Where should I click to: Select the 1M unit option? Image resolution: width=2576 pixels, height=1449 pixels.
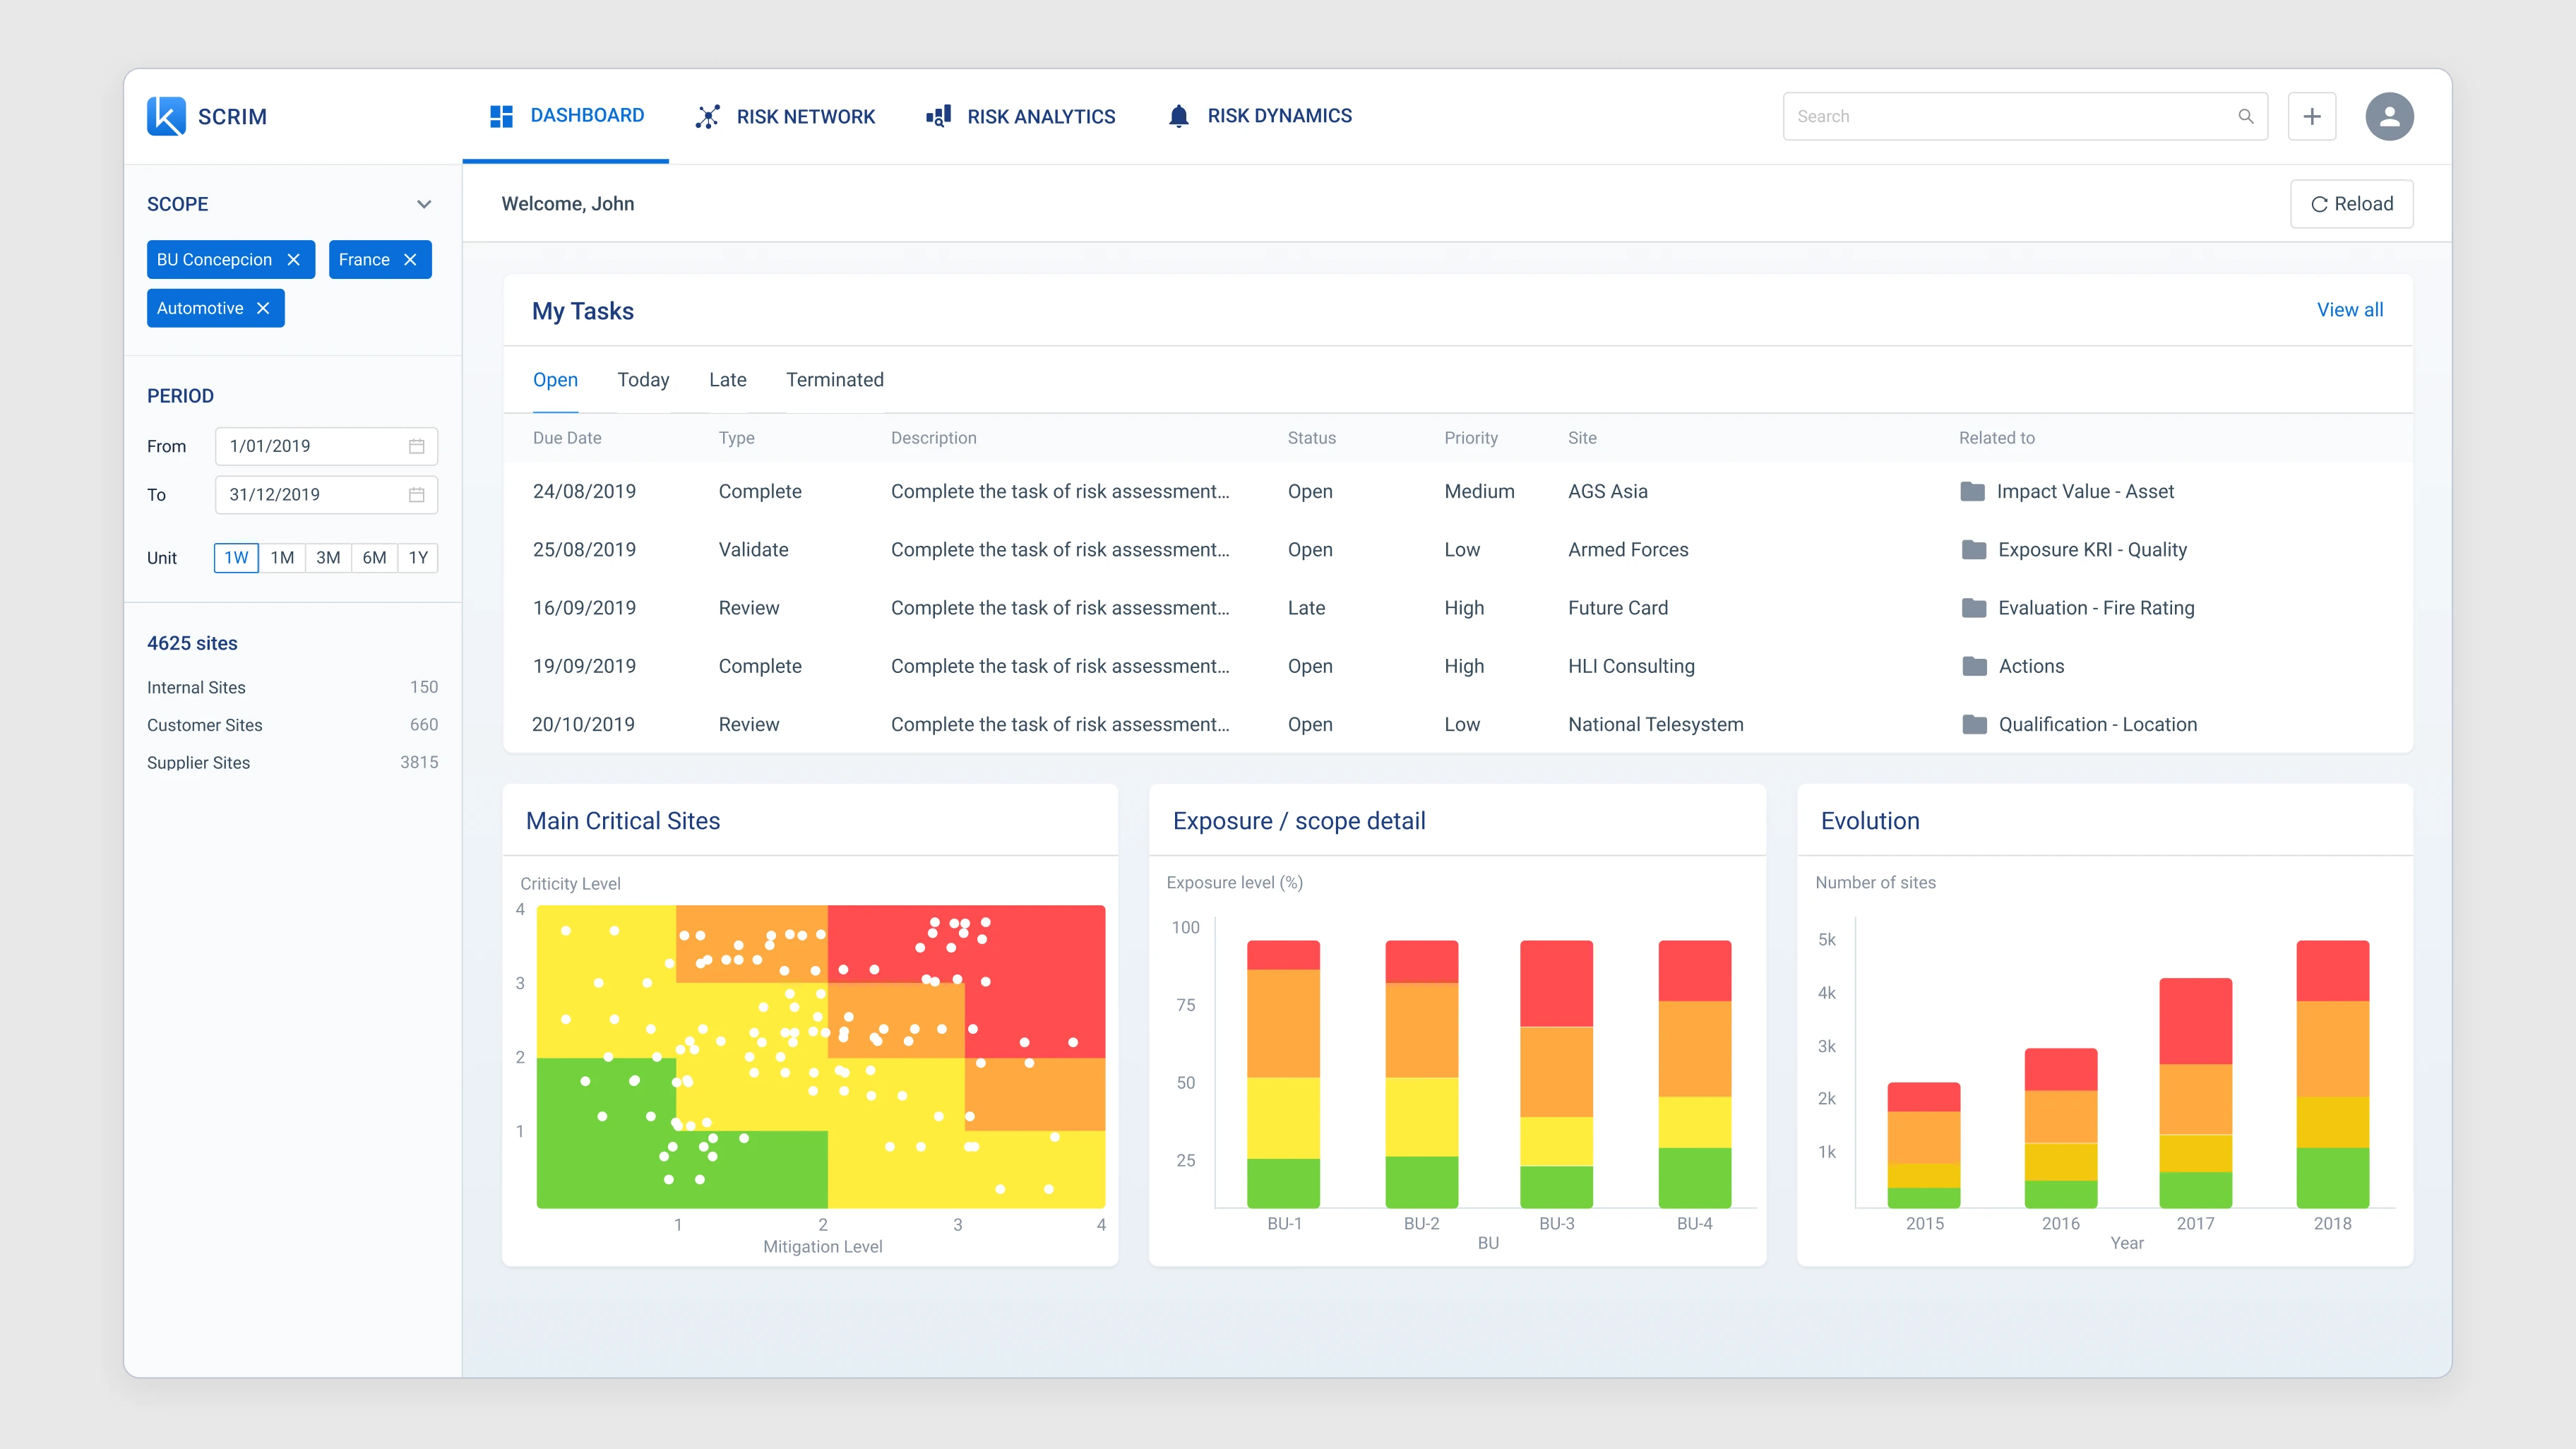[282, 558]
